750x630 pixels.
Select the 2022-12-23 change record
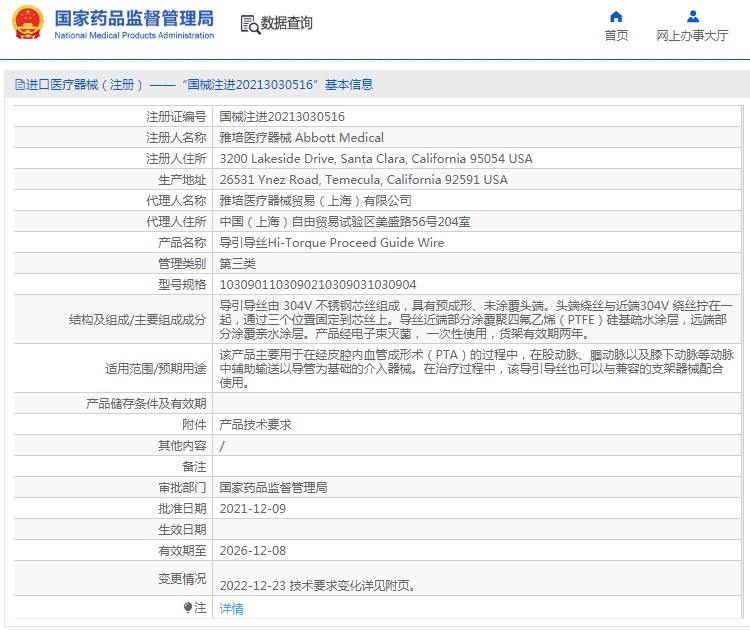[x=317, y=586]
